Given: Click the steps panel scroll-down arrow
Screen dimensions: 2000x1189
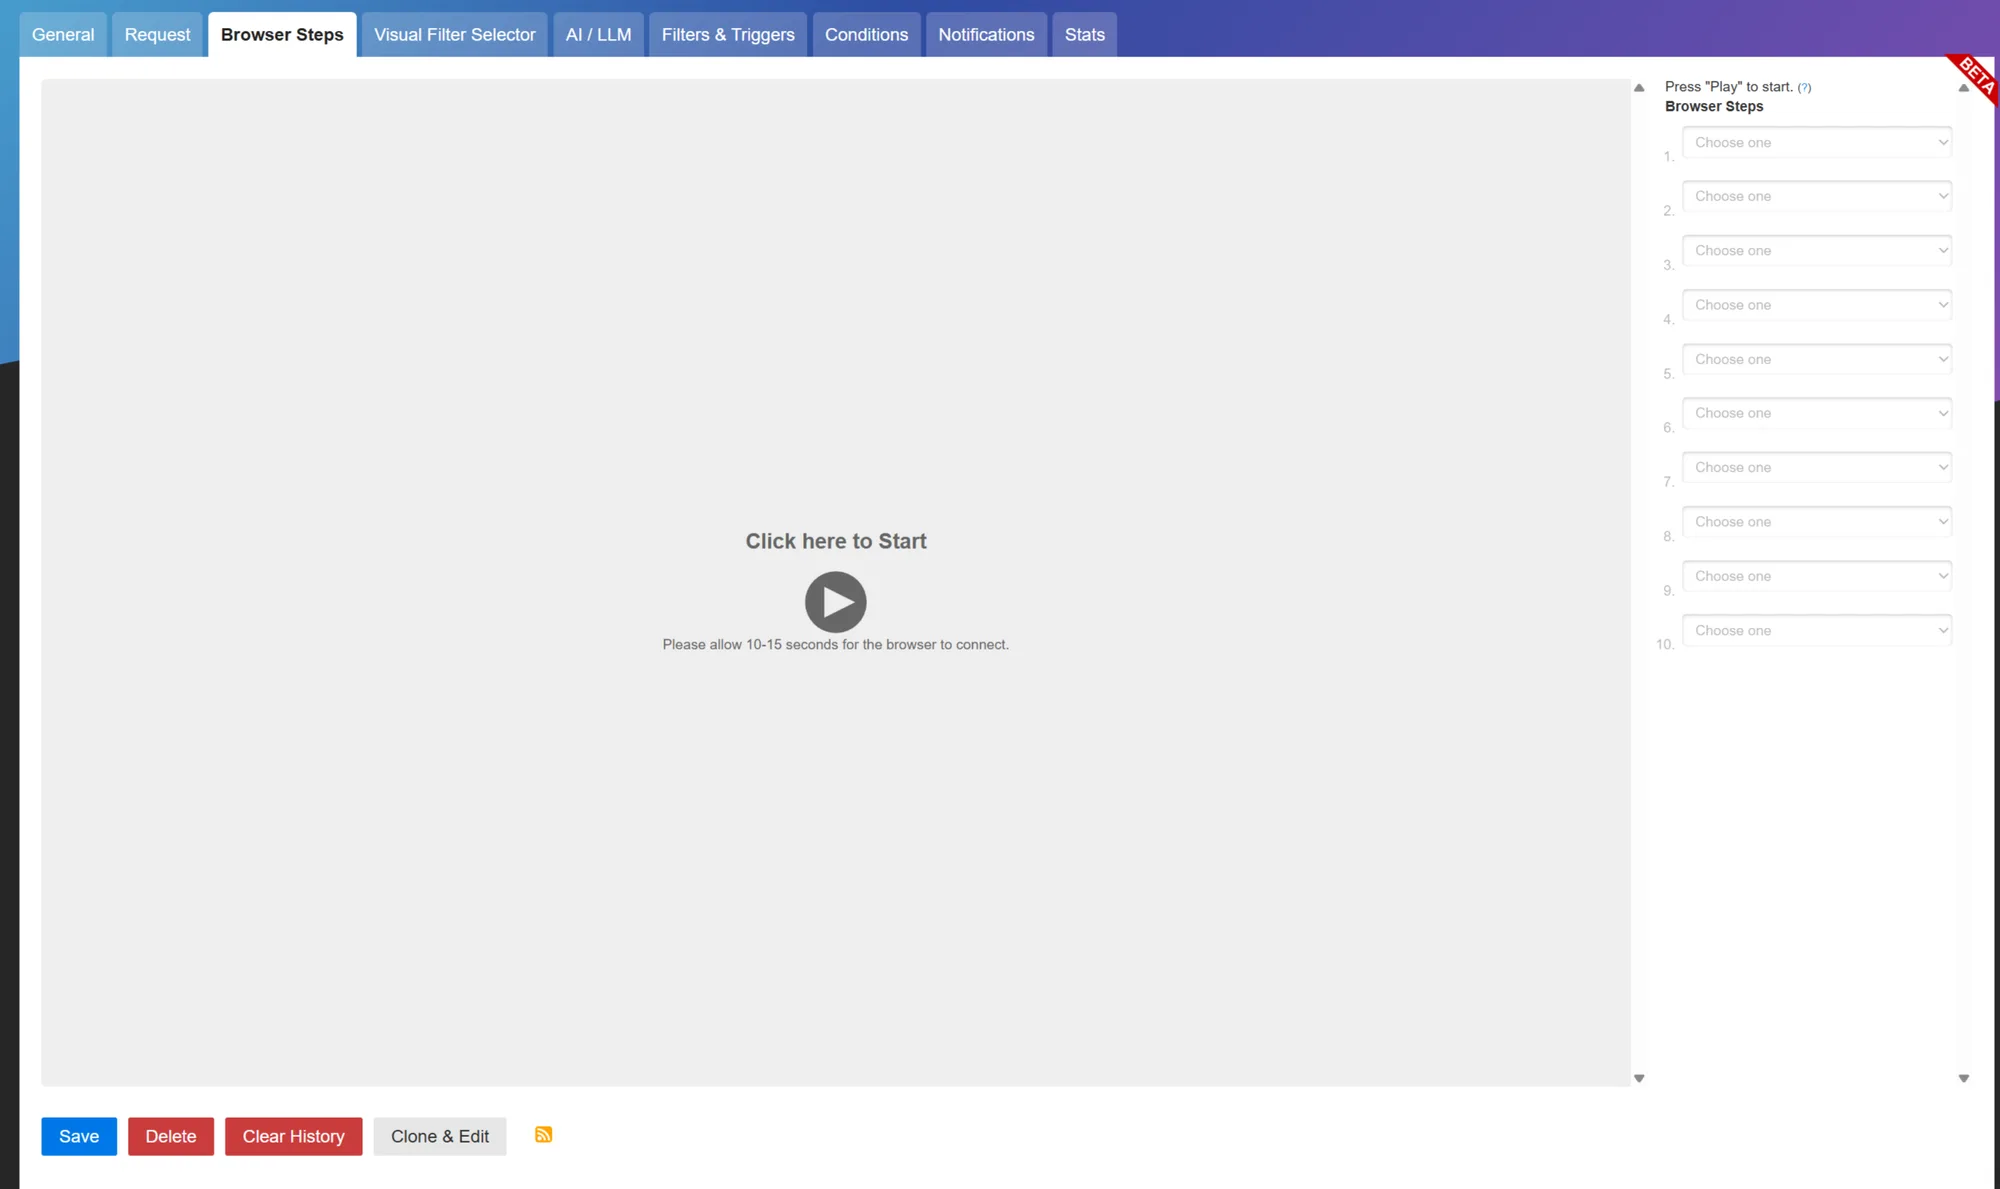Looking at the screenshot, I should (1963, 1078).
